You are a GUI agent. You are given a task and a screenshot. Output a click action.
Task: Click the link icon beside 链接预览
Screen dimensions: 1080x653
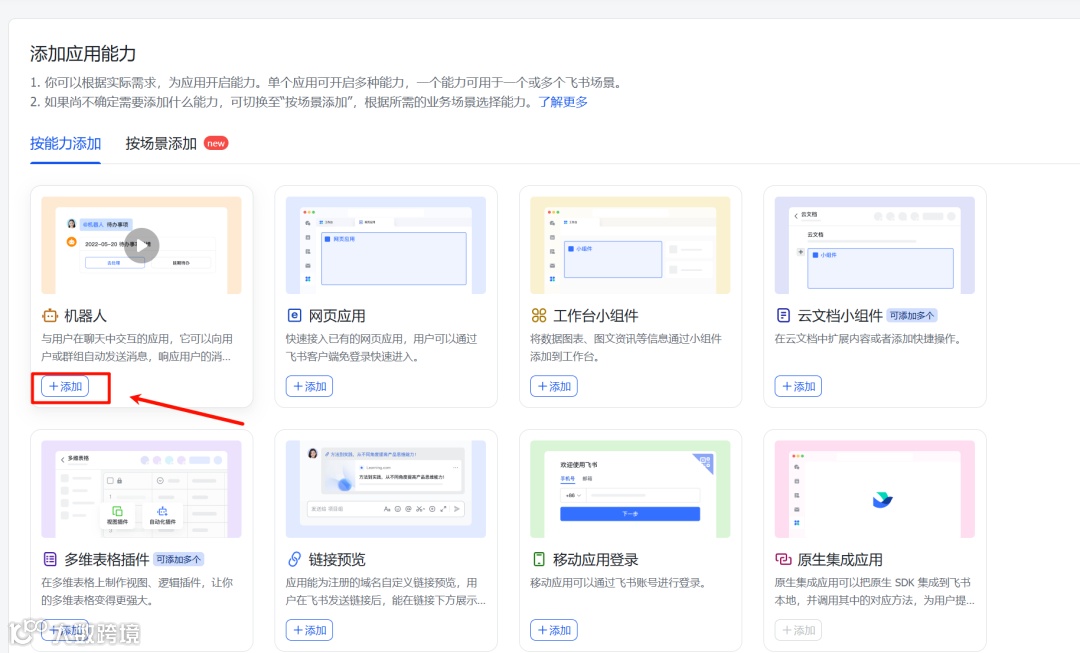pyautogui.click(x=294, y=559)
